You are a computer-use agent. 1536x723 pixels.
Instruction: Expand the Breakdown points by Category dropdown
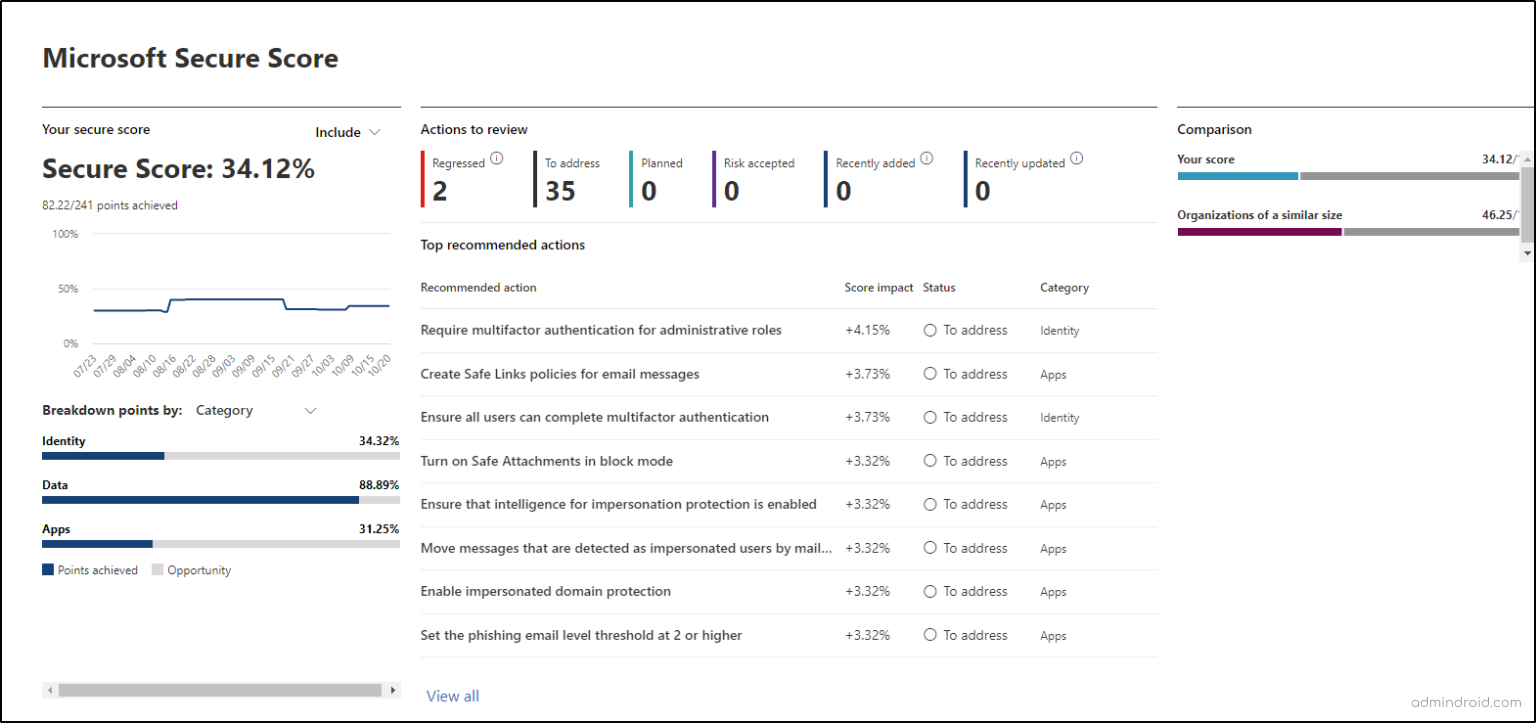pyautogui.click(x=256, y=411)
